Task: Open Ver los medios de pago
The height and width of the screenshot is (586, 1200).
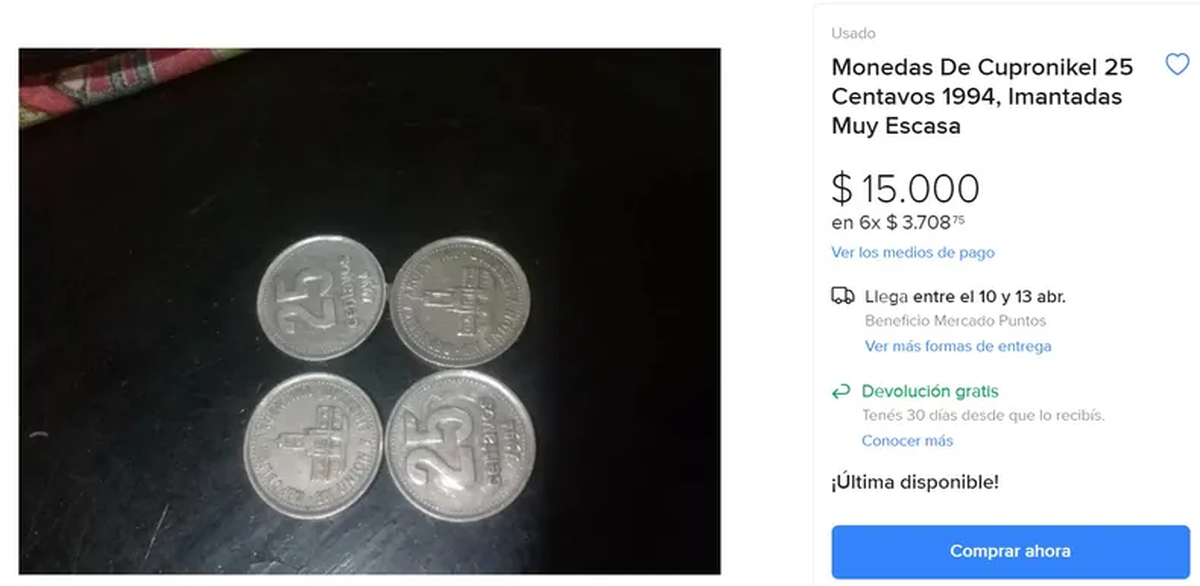Action: [913, 253]
